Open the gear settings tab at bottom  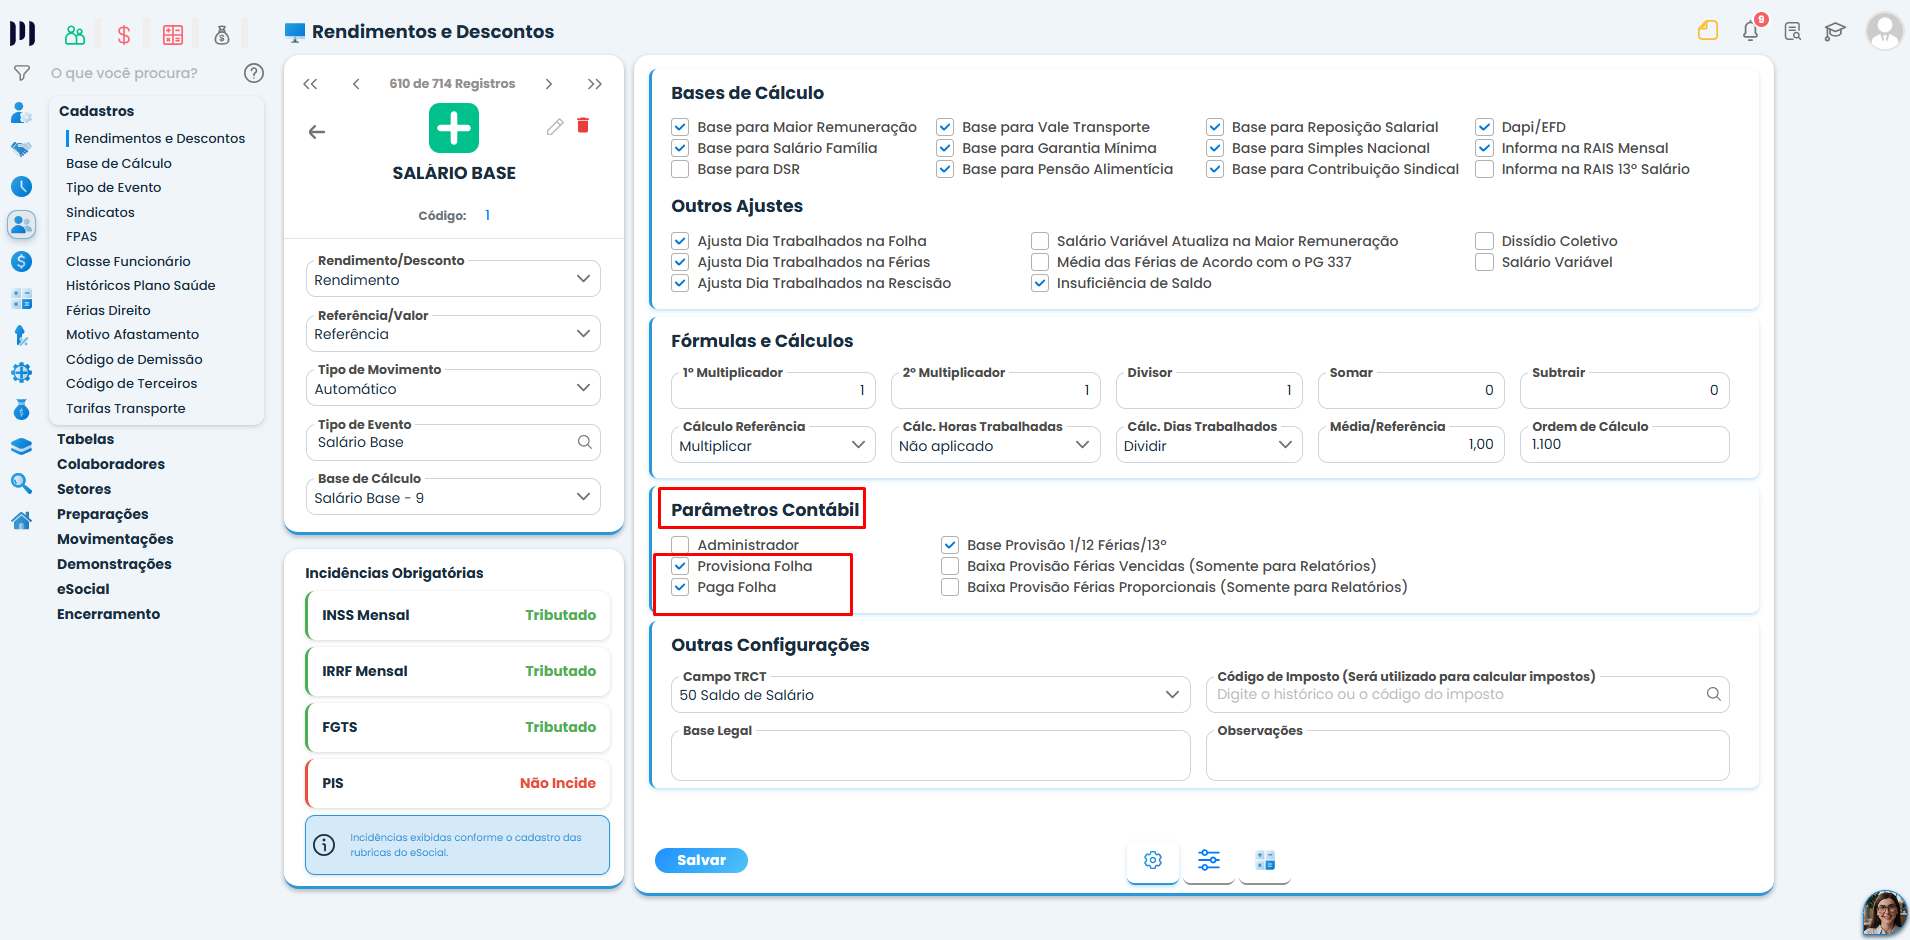pos(1153,860)
